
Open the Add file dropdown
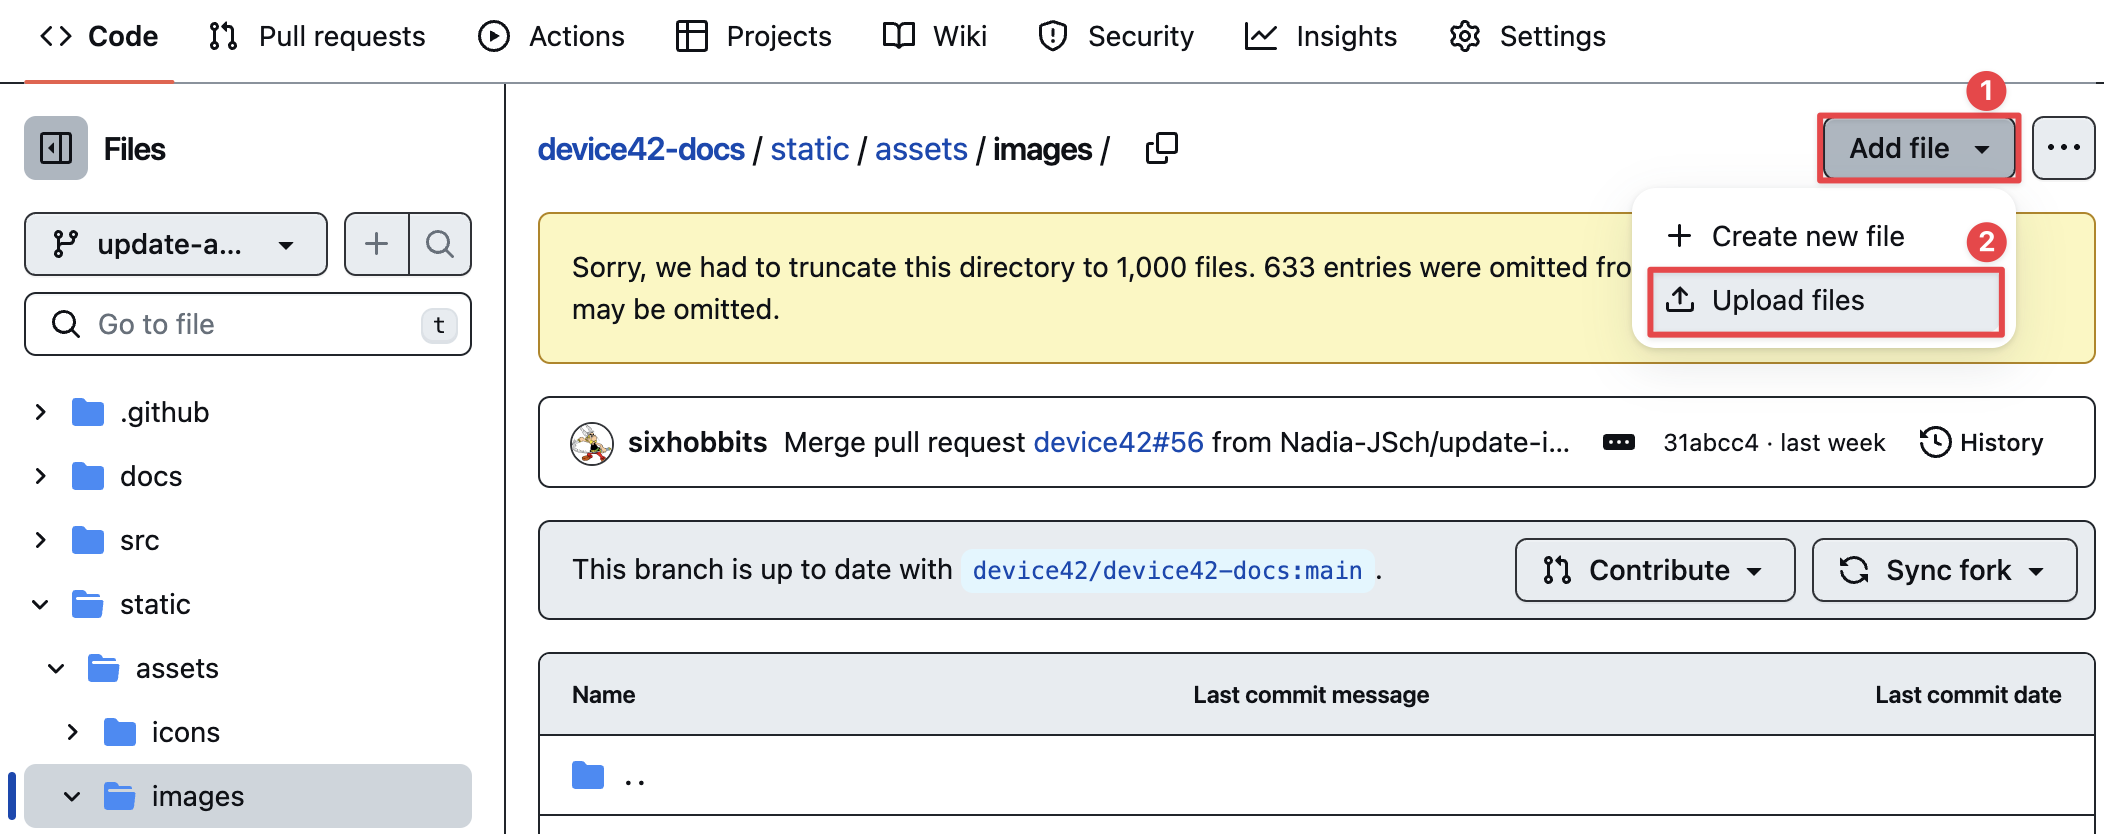1918,148
